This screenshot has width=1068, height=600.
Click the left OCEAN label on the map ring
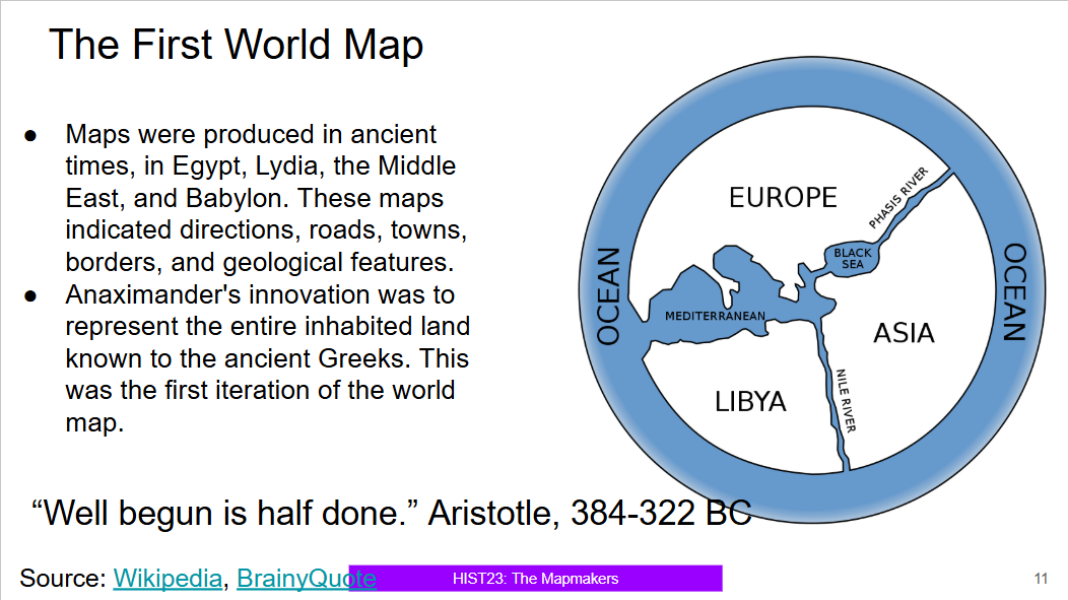608,296
